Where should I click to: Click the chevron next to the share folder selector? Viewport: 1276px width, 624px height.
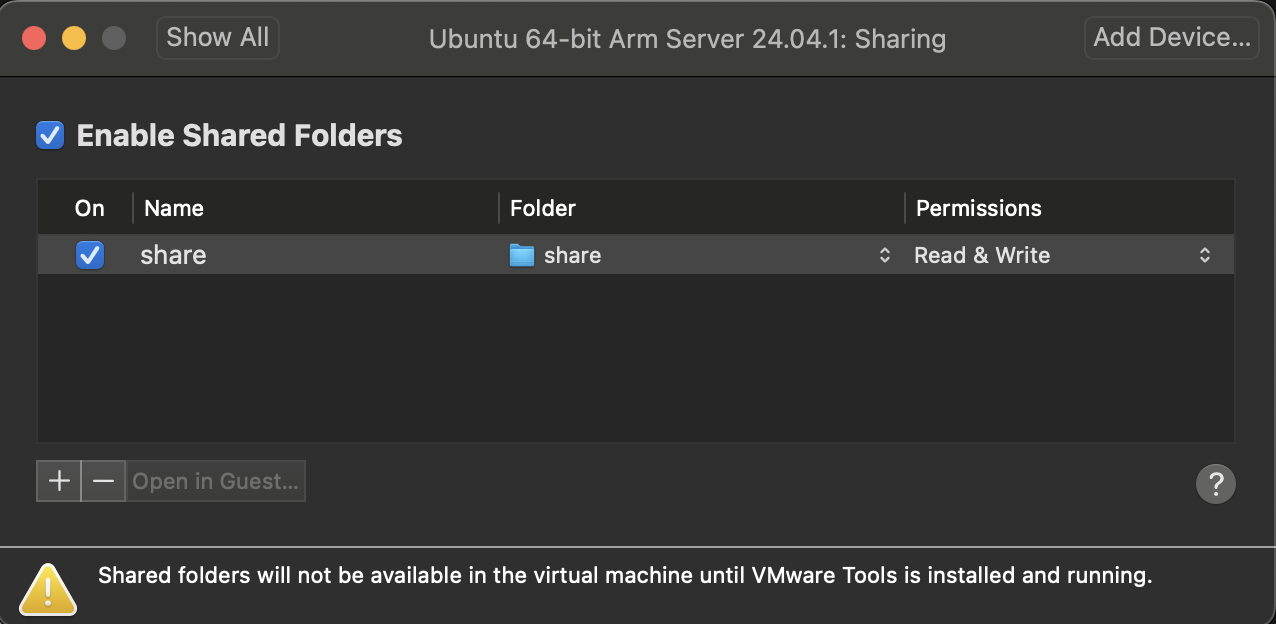[x=884, y=255]
